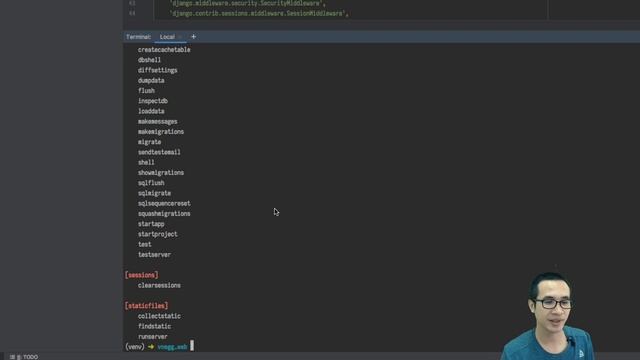Click the 'showmigrations' command text
The width and height of the screenshot is (640, 360).
(x=161, y=173)
